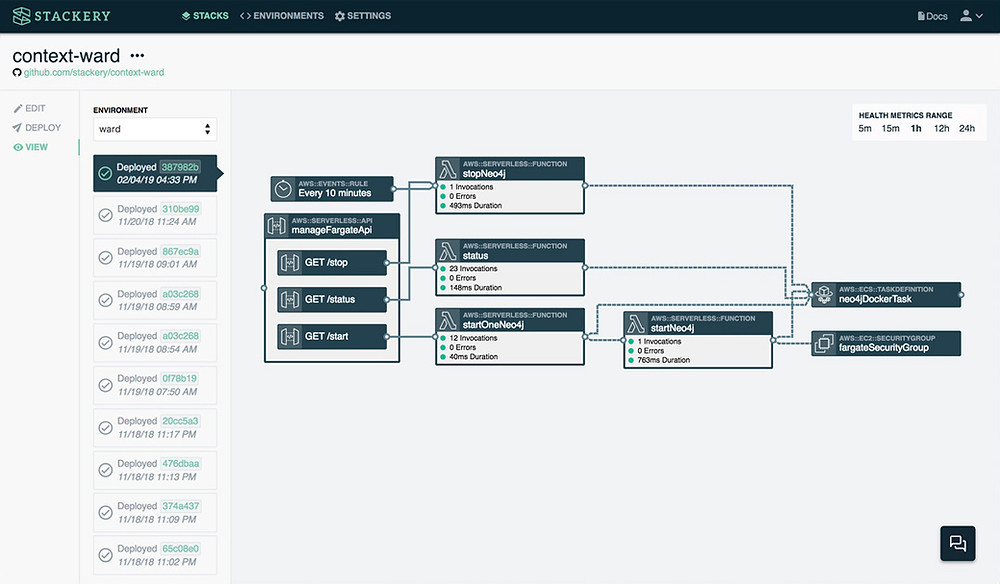Set health metrics range to 24h

tap(967, 128)
